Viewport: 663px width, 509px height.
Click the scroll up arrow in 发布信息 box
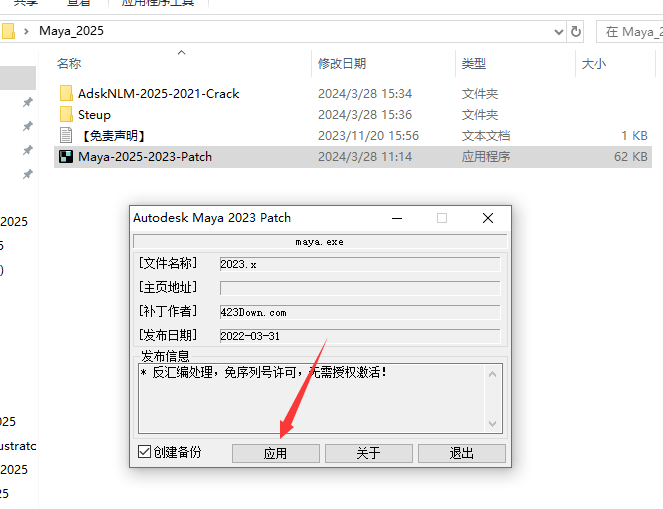tap(493, 374)
